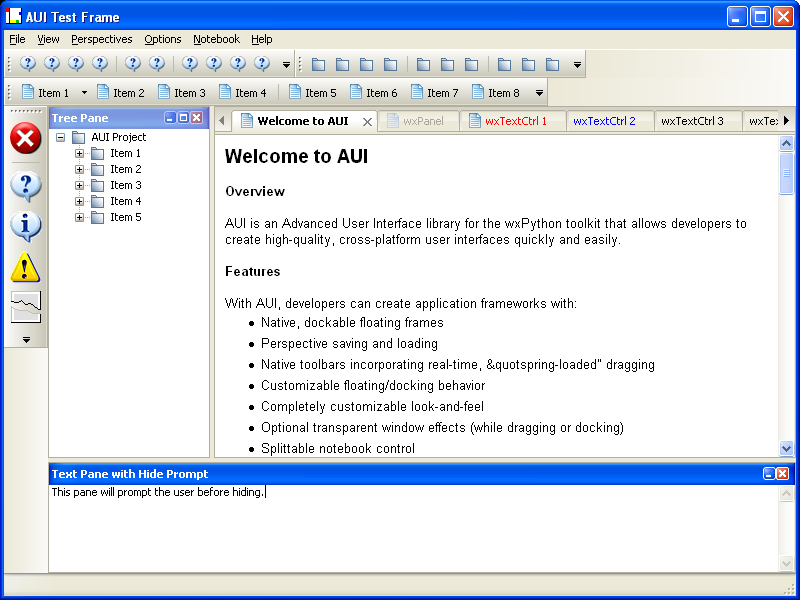Open the Notebook menu
The width and height of the screenshot is (800, 600).
coord(216,39)
